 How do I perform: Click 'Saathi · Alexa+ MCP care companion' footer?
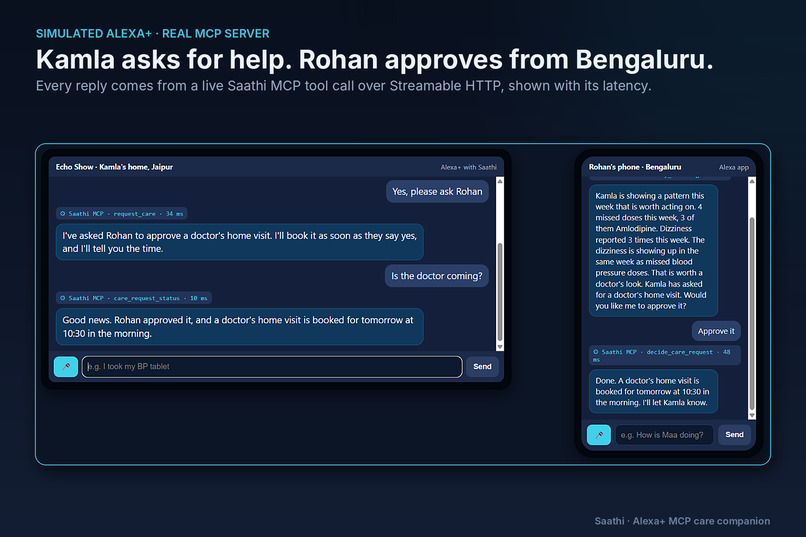[x=682, y=521]
